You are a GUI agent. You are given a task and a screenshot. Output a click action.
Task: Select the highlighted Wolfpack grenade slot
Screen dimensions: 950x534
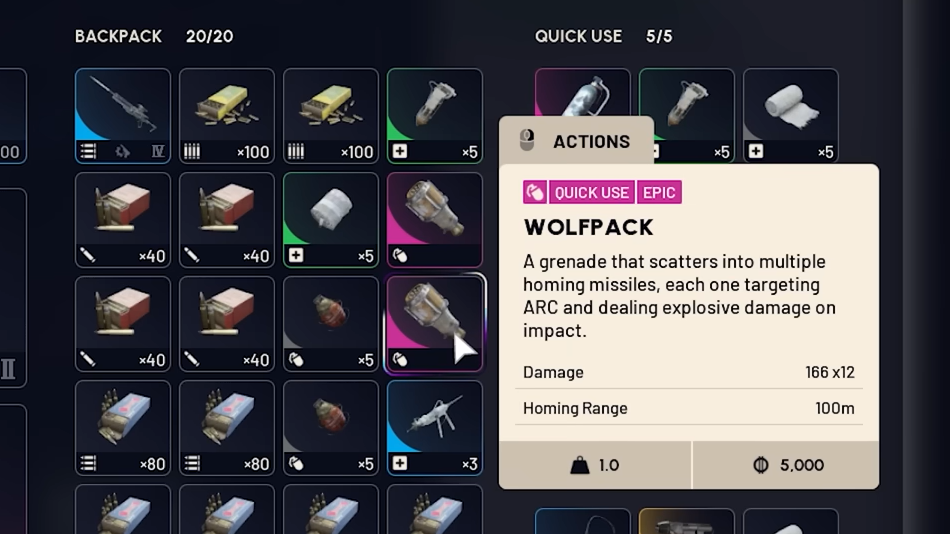tap(434, 324)
